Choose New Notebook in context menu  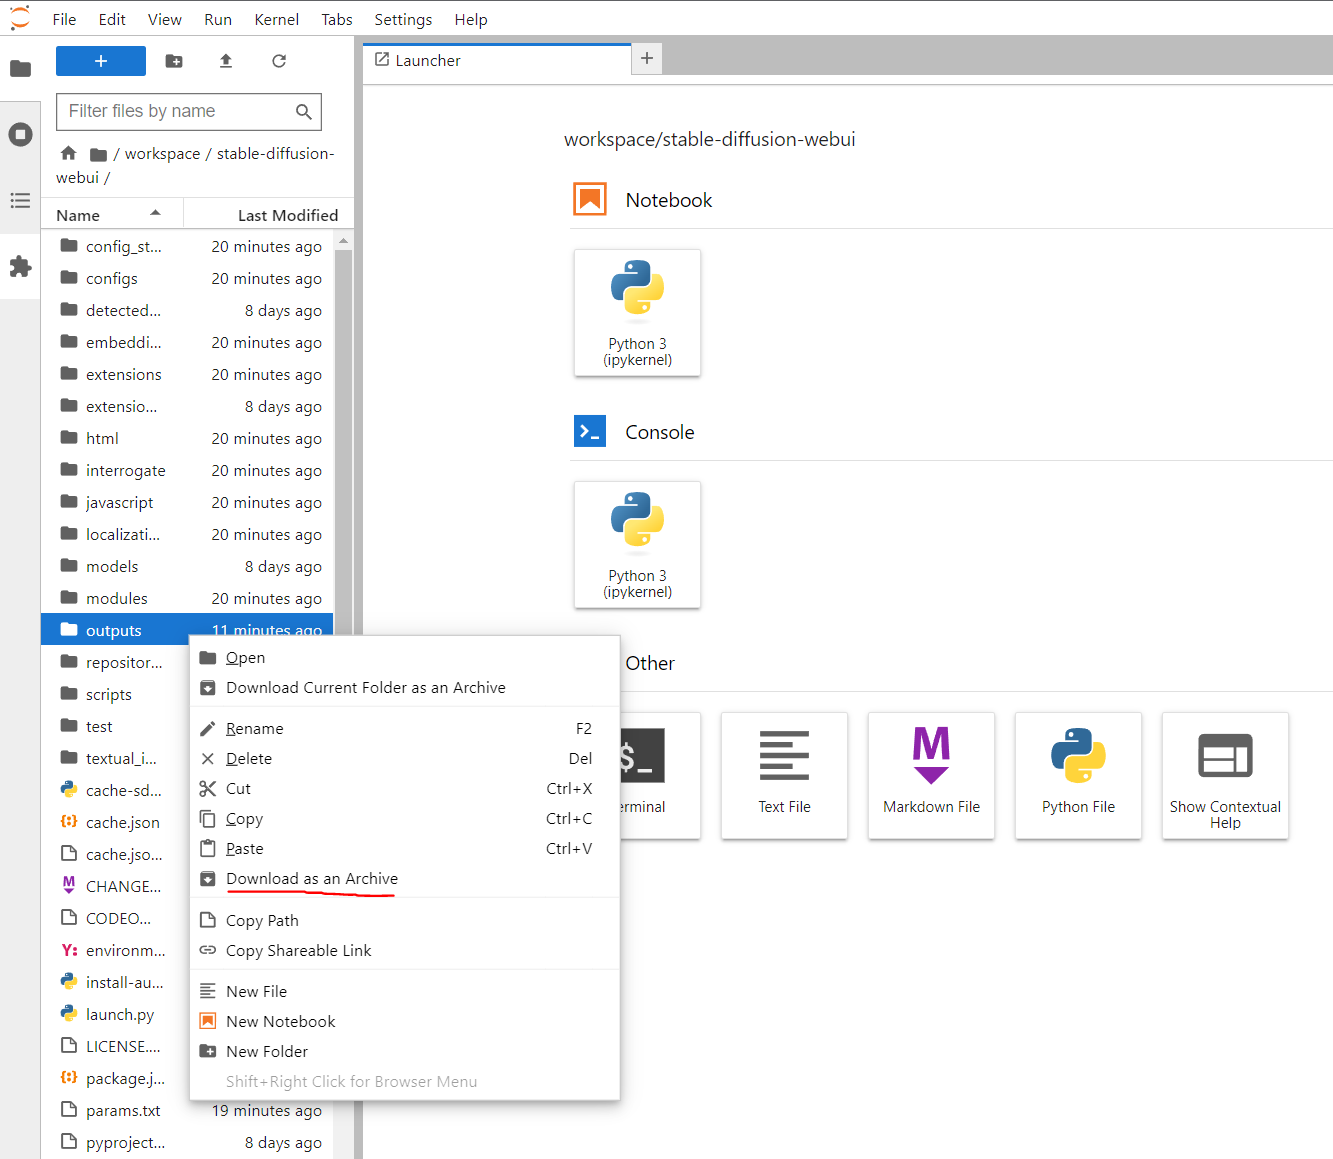pyautogui.click(x=405, y=1022)
